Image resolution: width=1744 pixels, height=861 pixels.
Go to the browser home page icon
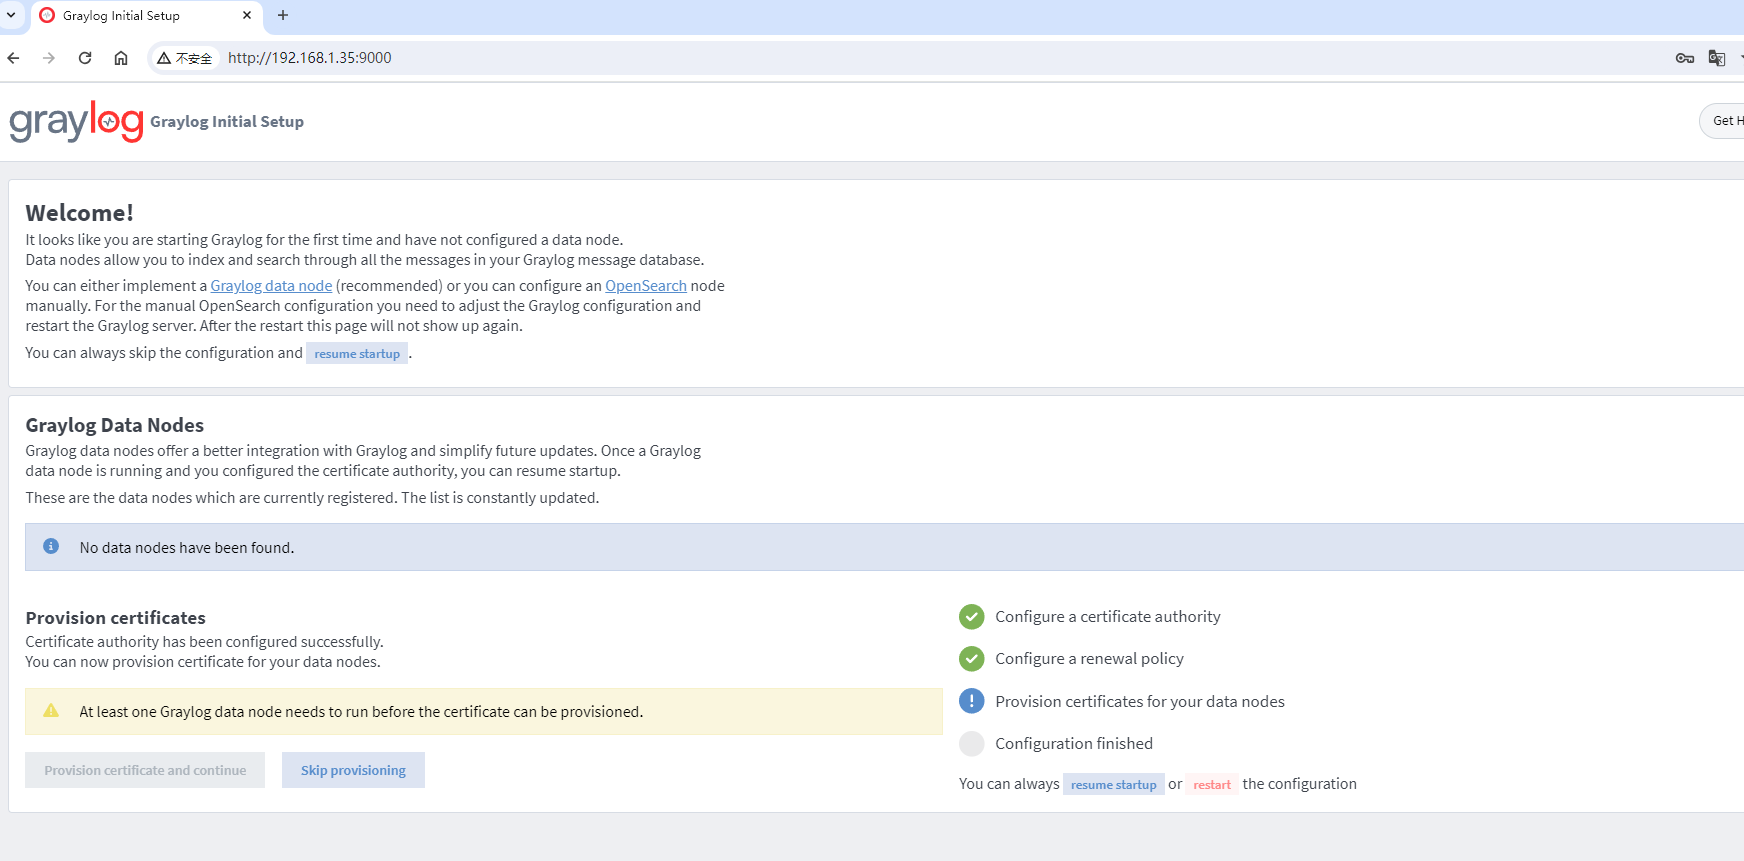point(121,58)
